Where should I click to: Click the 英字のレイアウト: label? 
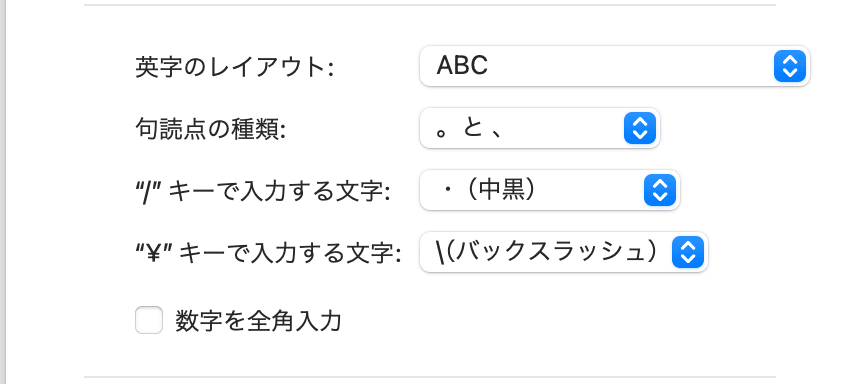point(235,67)
